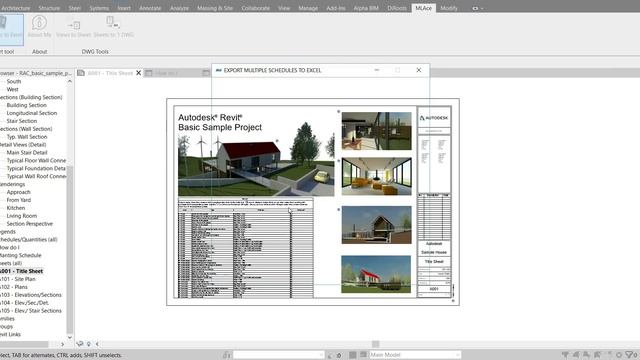This screenshot has width=640, height=360.
Task: Switch to the Systems ribbon tab
Action: 99,8
